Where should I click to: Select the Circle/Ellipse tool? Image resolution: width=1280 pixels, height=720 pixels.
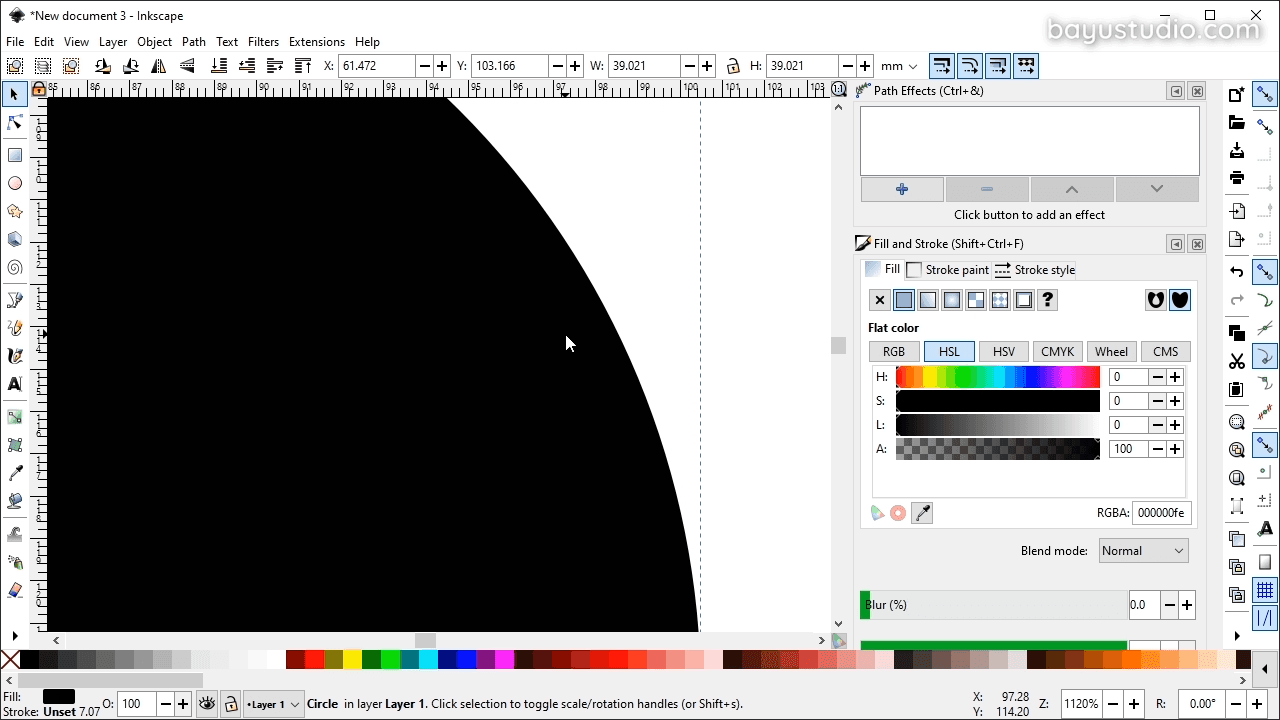[x=15, y=183]
